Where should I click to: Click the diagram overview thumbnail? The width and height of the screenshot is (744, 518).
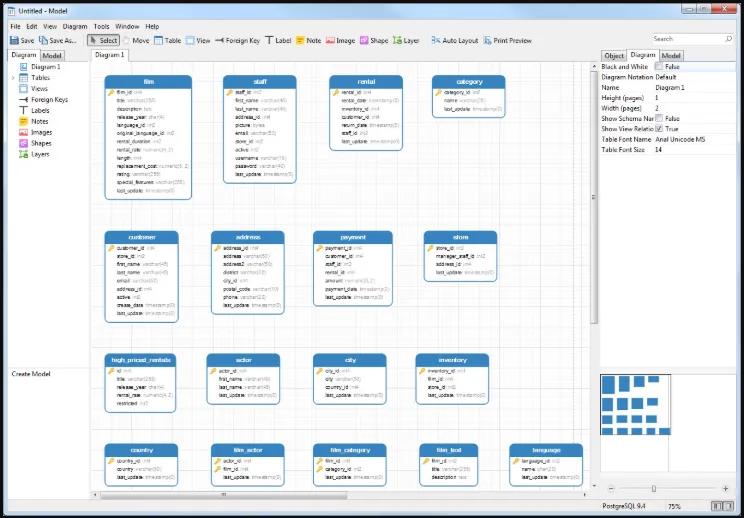click(636, 405)
